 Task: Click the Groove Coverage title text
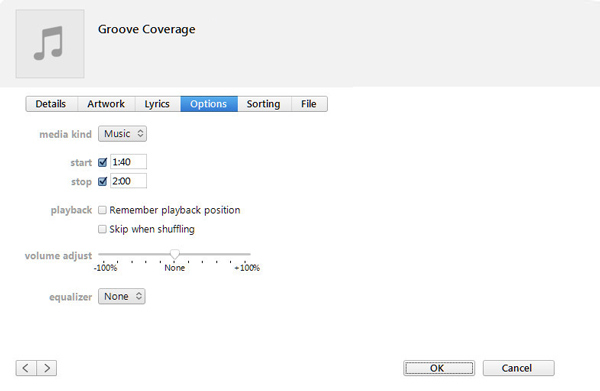(147, 29)
